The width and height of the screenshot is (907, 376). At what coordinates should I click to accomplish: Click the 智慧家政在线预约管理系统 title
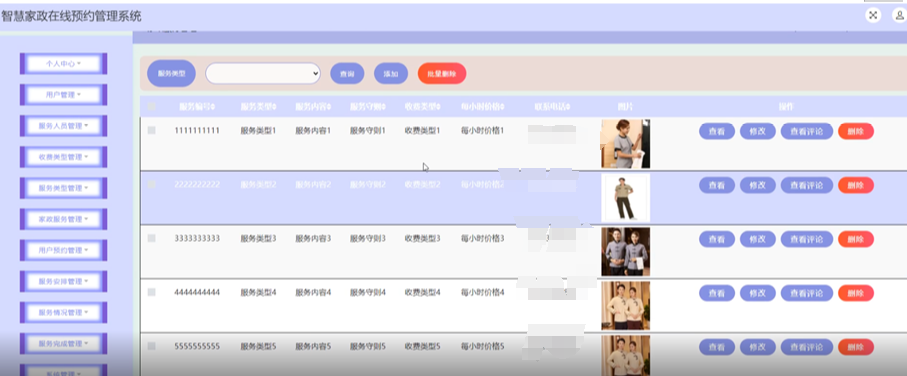(71, 16)
